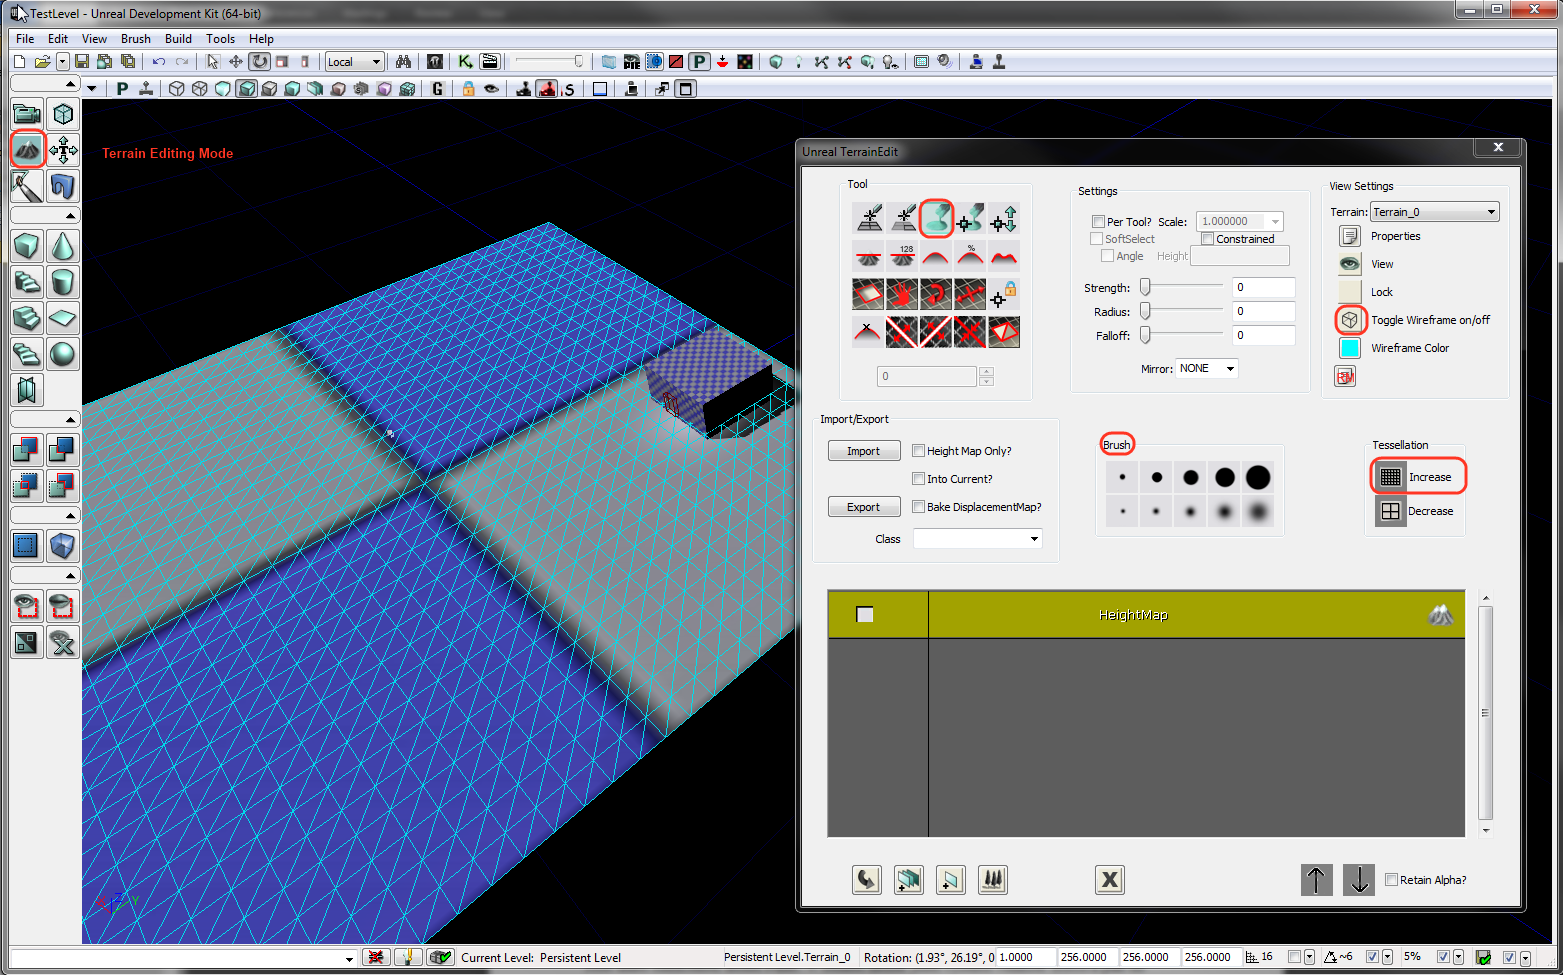Click the Lock terrain button
This screenshot has height=975, width=1563.
pyautogui.click(x=1350, y=292)
